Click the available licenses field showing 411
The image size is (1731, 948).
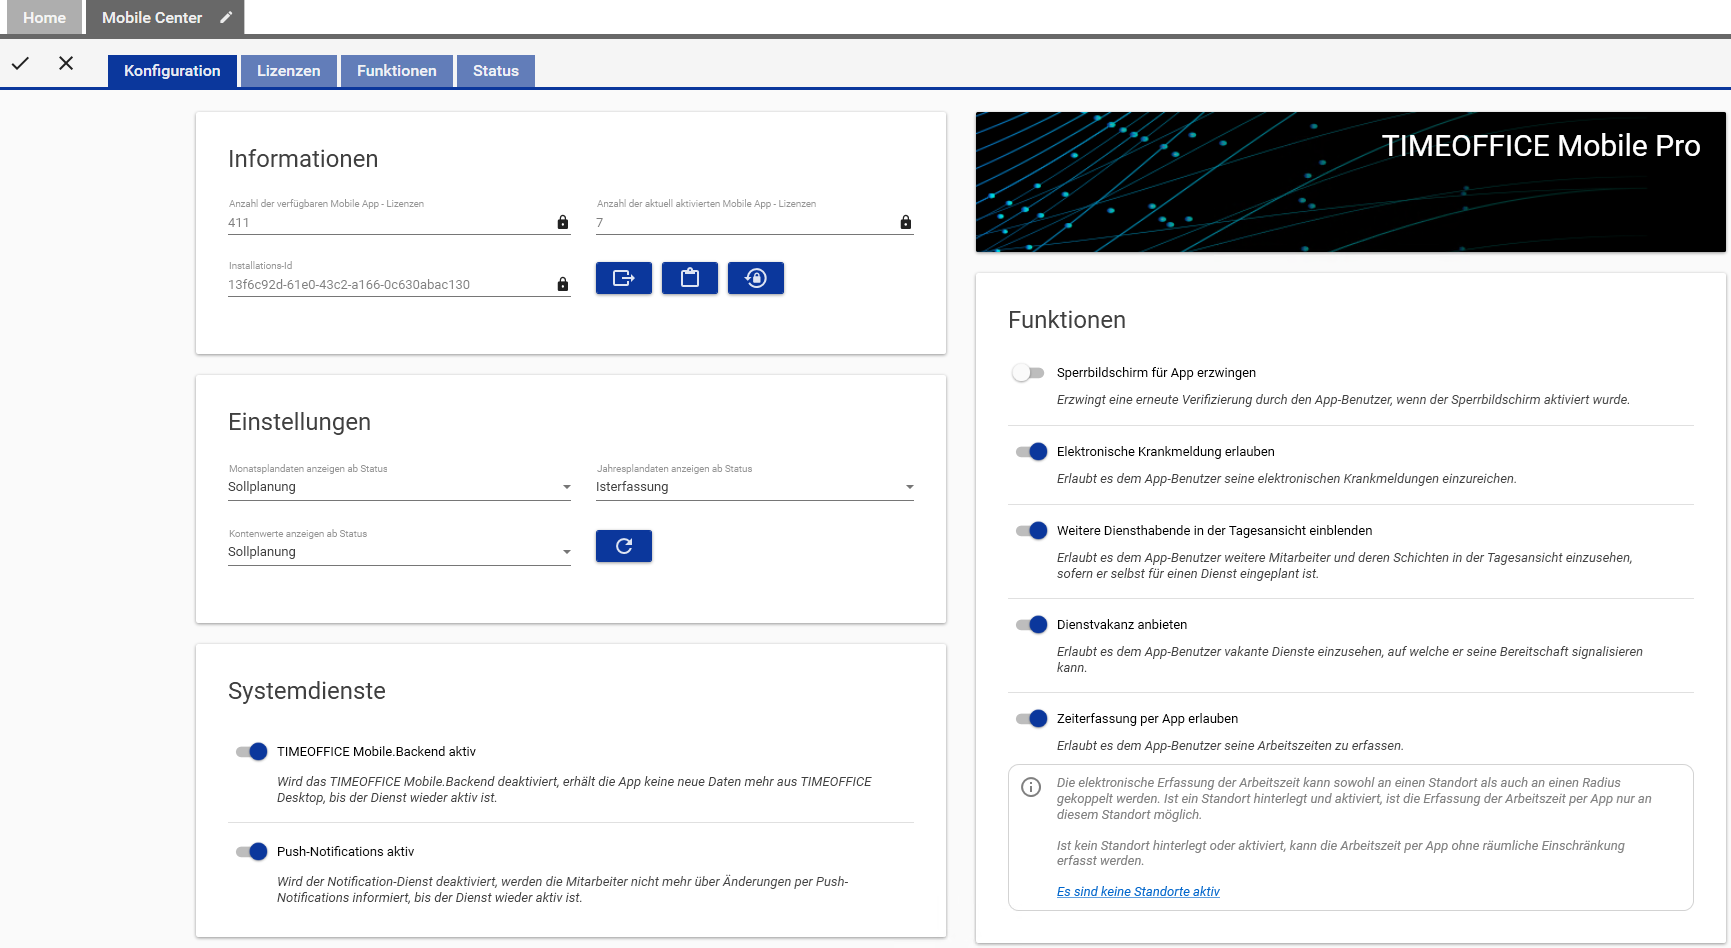399,223
